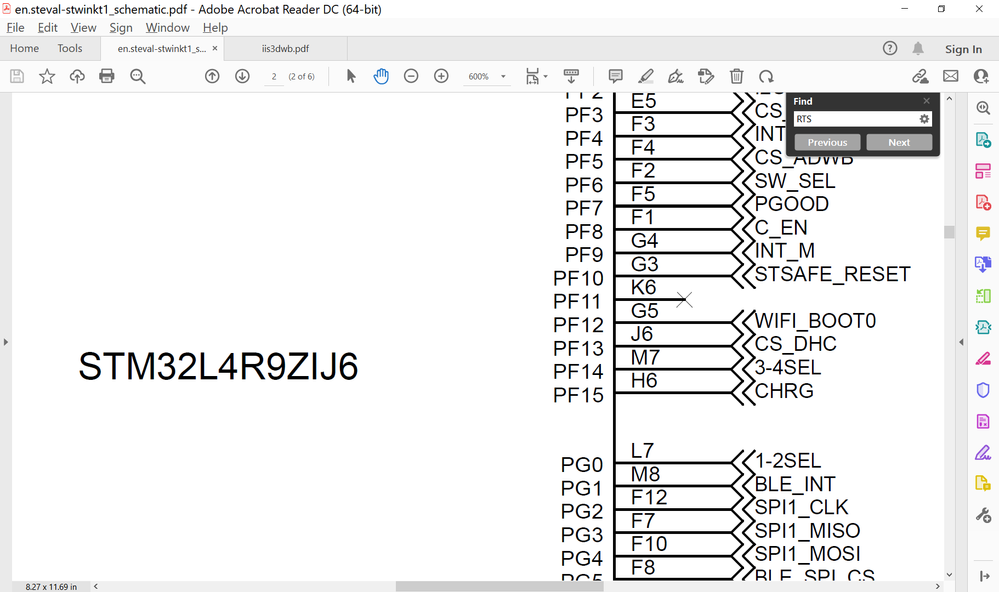
Task: Upload the file to cloud storage
Action: 77,76
